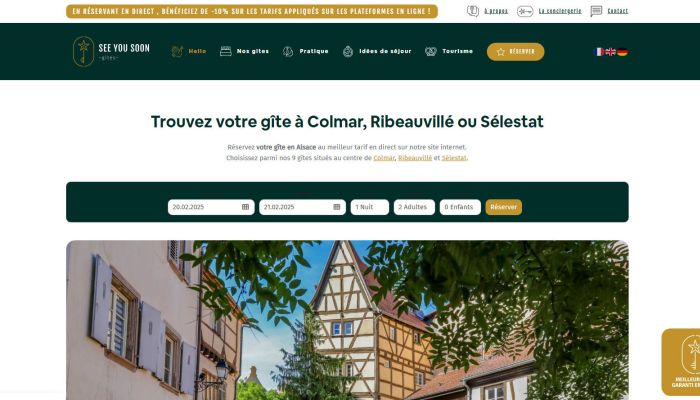
Task: Click the Meilleur tarif garanti badge
Action: 681,362
